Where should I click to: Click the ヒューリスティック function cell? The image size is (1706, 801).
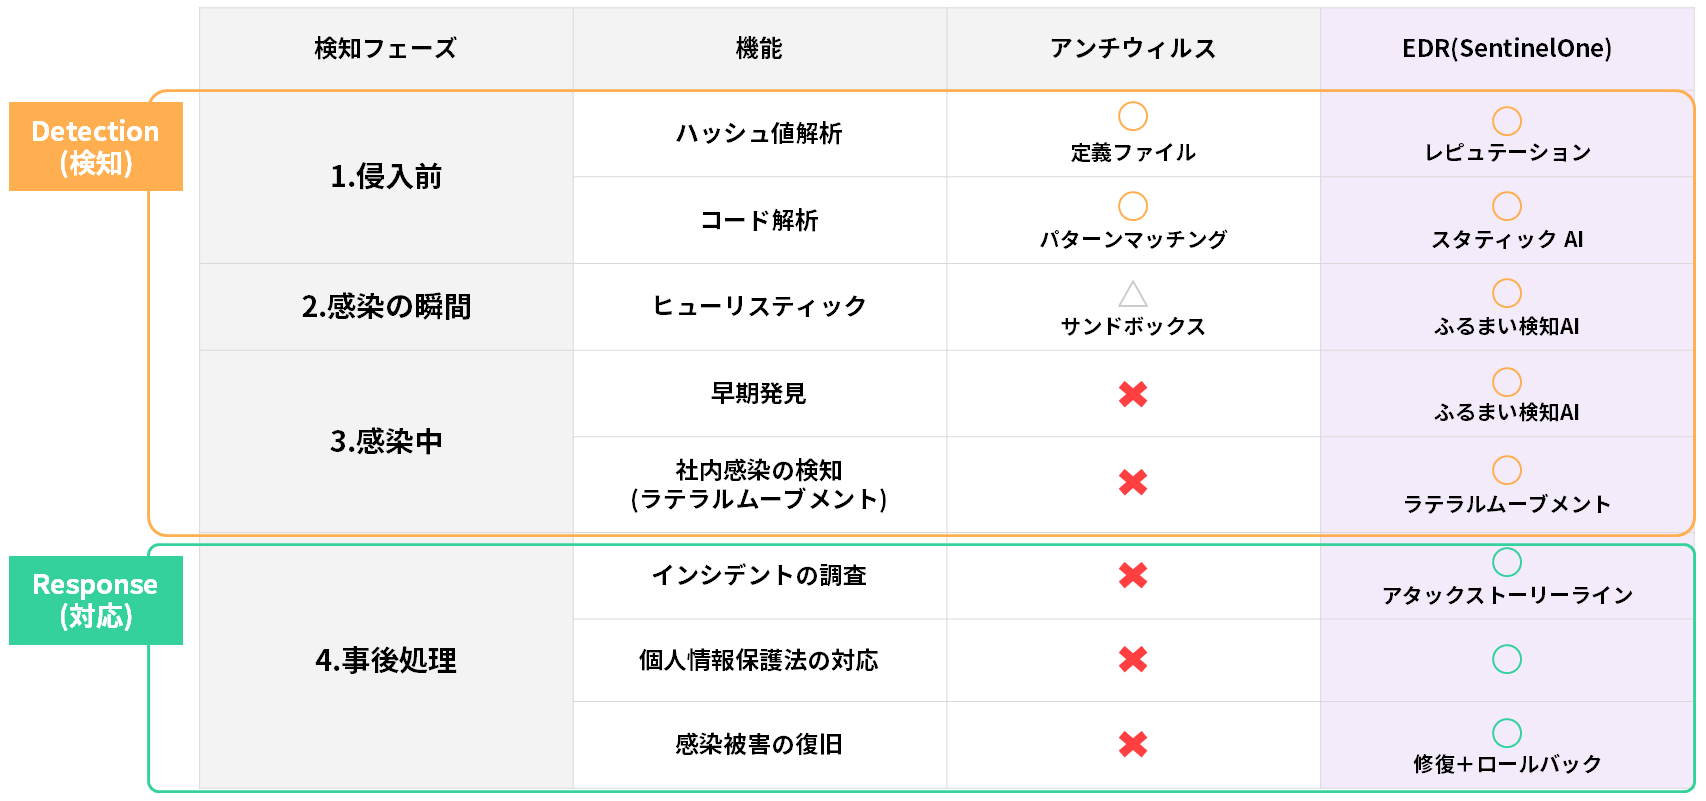pyautogui.click(x=759, y=306)
